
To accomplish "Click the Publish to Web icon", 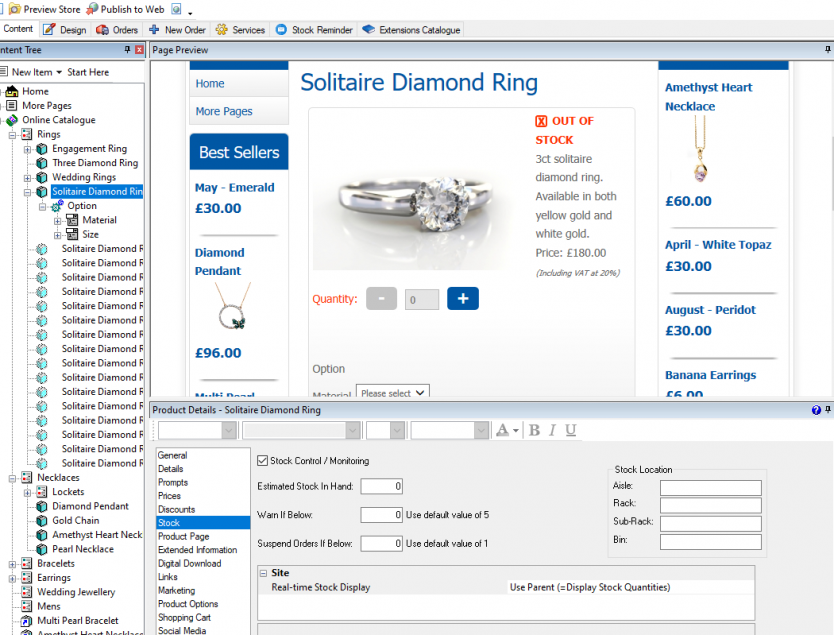I will click(92, 9).
